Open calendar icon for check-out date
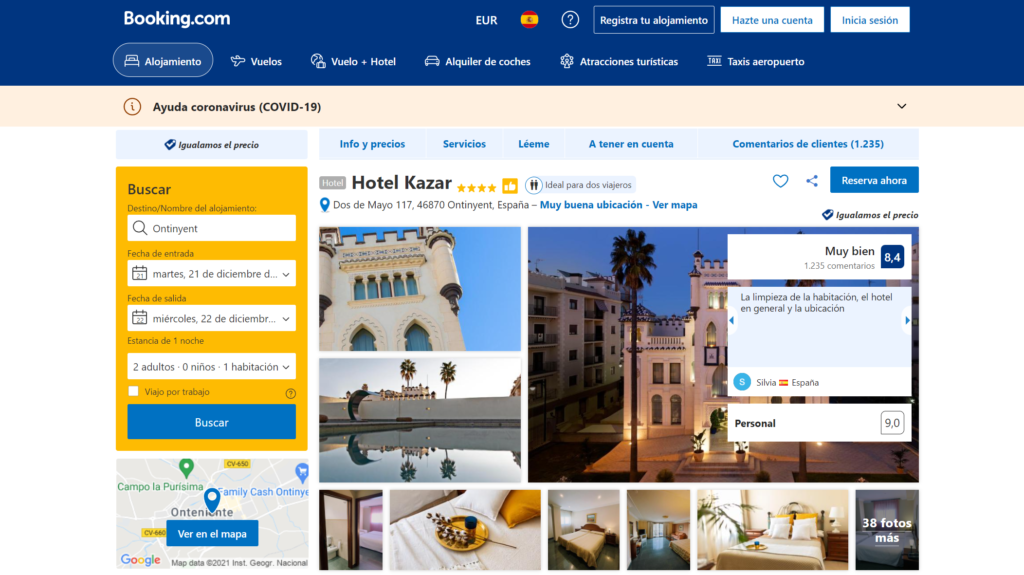This screenshot has width=1024, height=575. pos(139,318)
